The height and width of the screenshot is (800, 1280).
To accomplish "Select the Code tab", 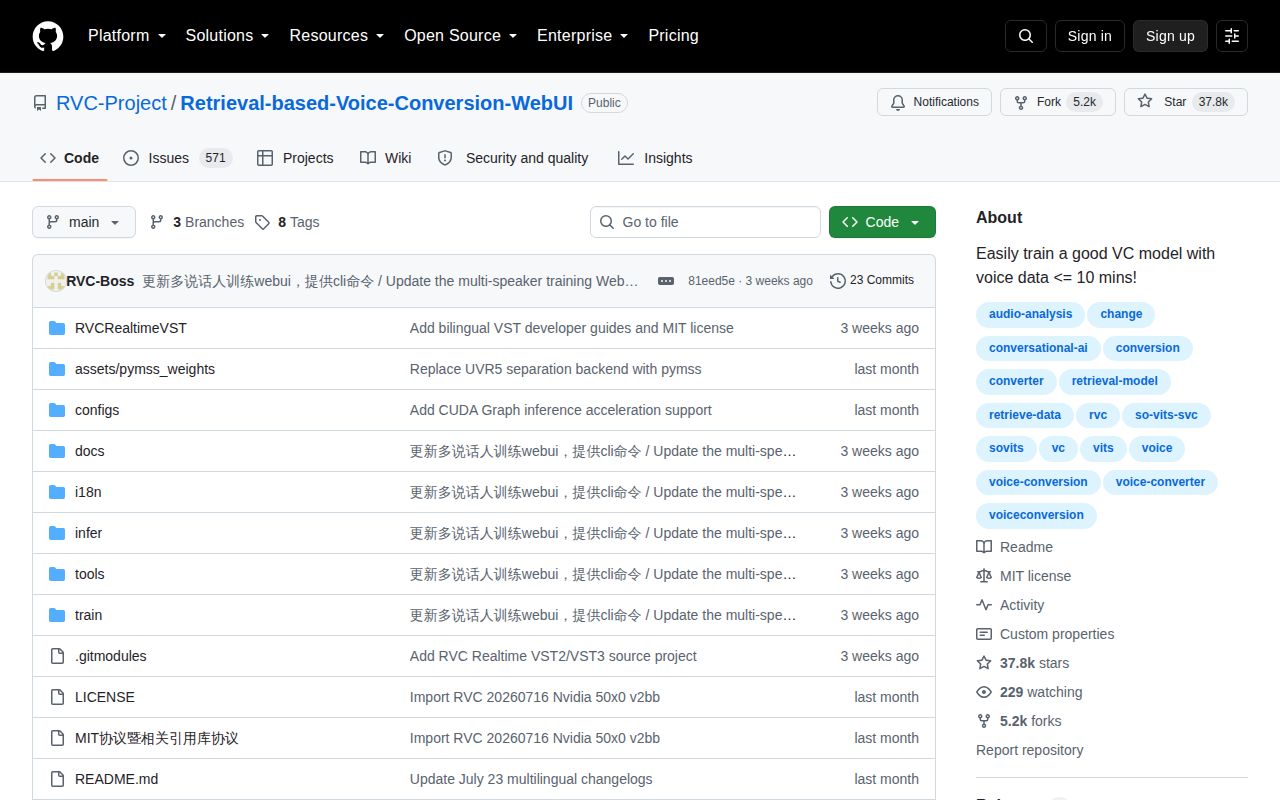I will (70, 158).
